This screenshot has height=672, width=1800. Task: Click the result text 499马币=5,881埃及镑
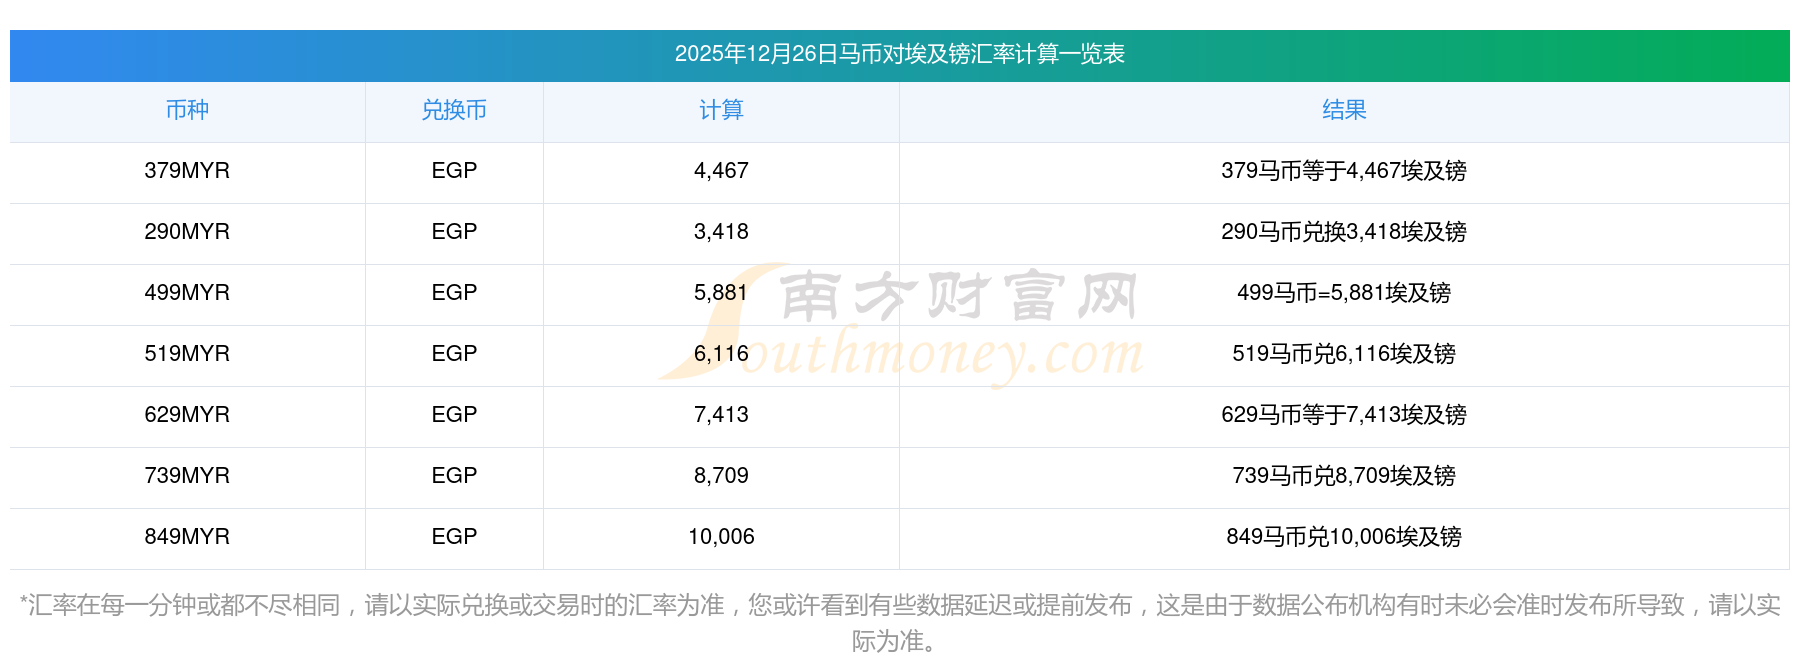click(x=1343, y=293)
